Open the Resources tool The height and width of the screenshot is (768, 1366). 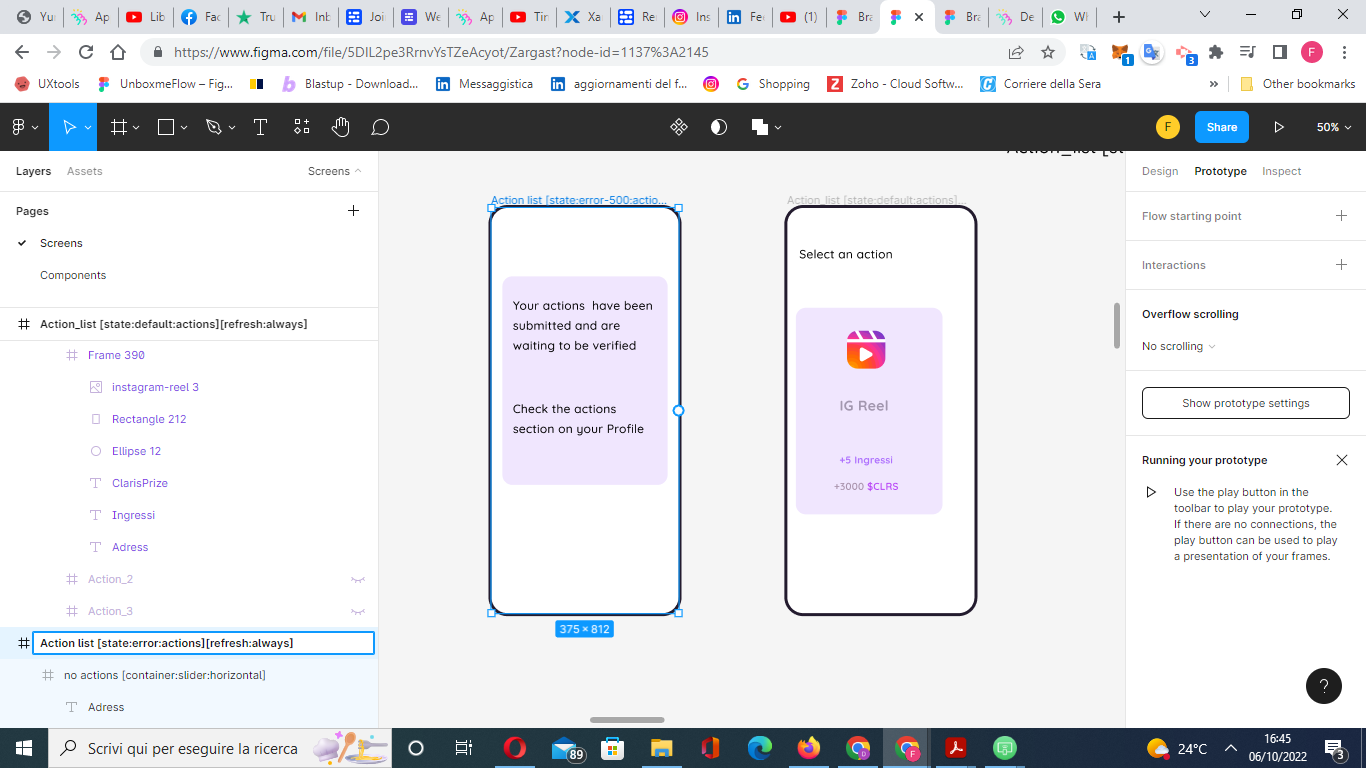301,127
